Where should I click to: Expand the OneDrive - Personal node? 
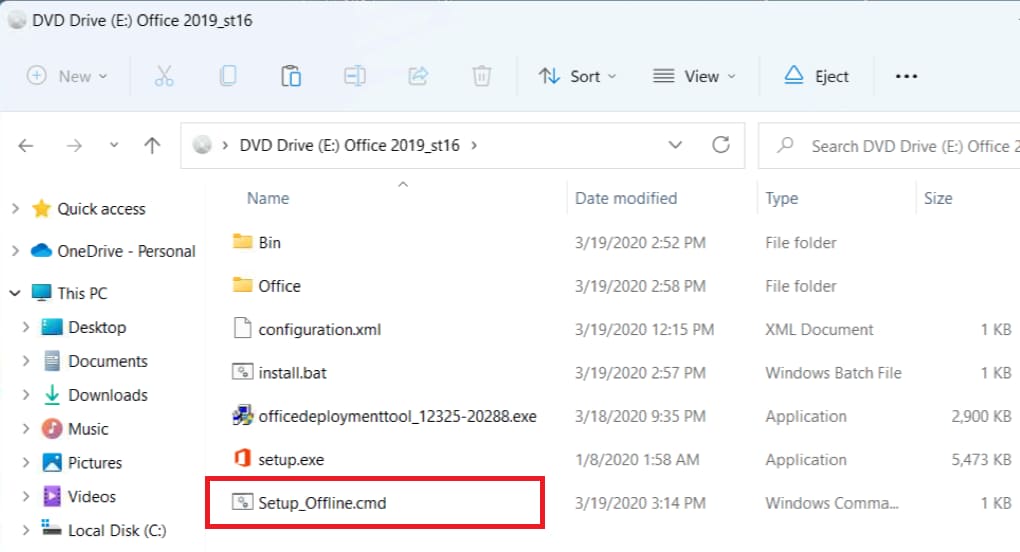tap(15, 251)
